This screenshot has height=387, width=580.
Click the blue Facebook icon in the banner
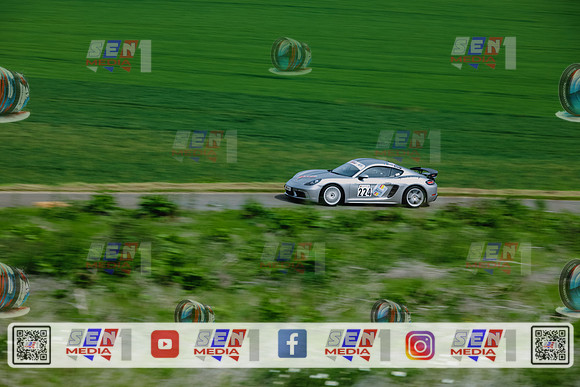click(292, 344)
